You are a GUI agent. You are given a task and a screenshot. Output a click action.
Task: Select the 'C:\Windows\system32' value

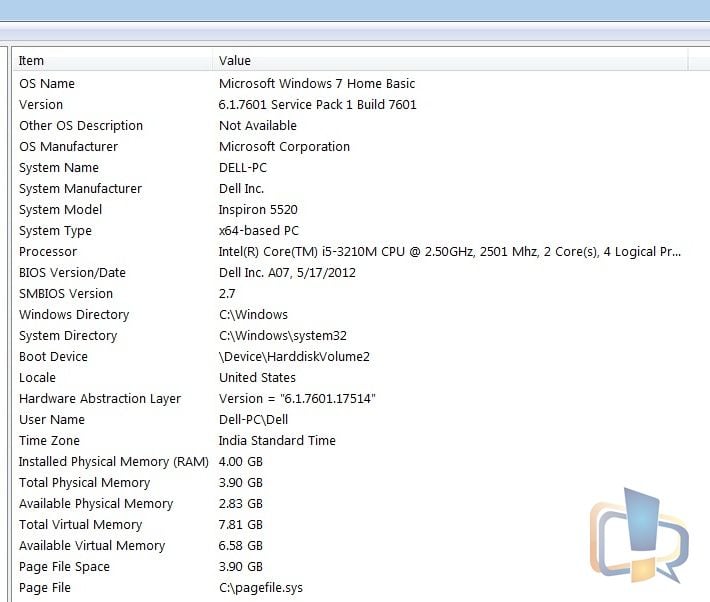(x=283, y=336)
